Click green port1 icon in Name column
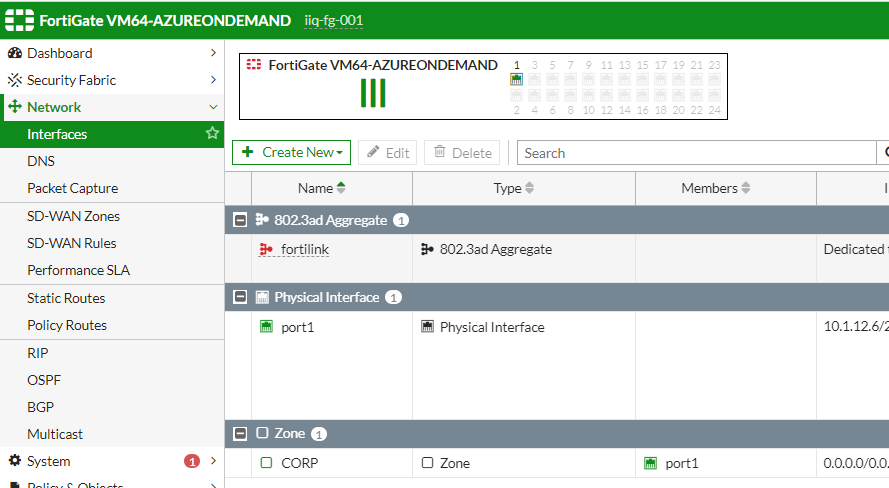Screen dimensions: 889x488 click(x=266, y=326)
